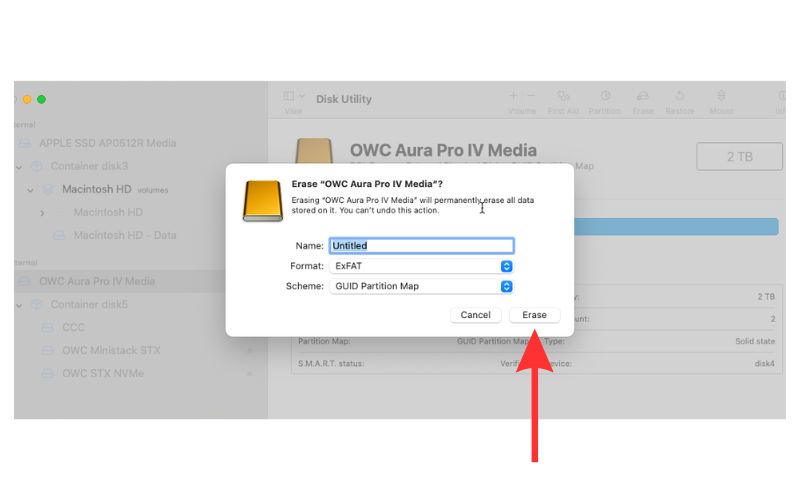Open the View sidebar options menu
Image resolution: width=800 pixels, height=500 pixels.
tap(294, 97)
